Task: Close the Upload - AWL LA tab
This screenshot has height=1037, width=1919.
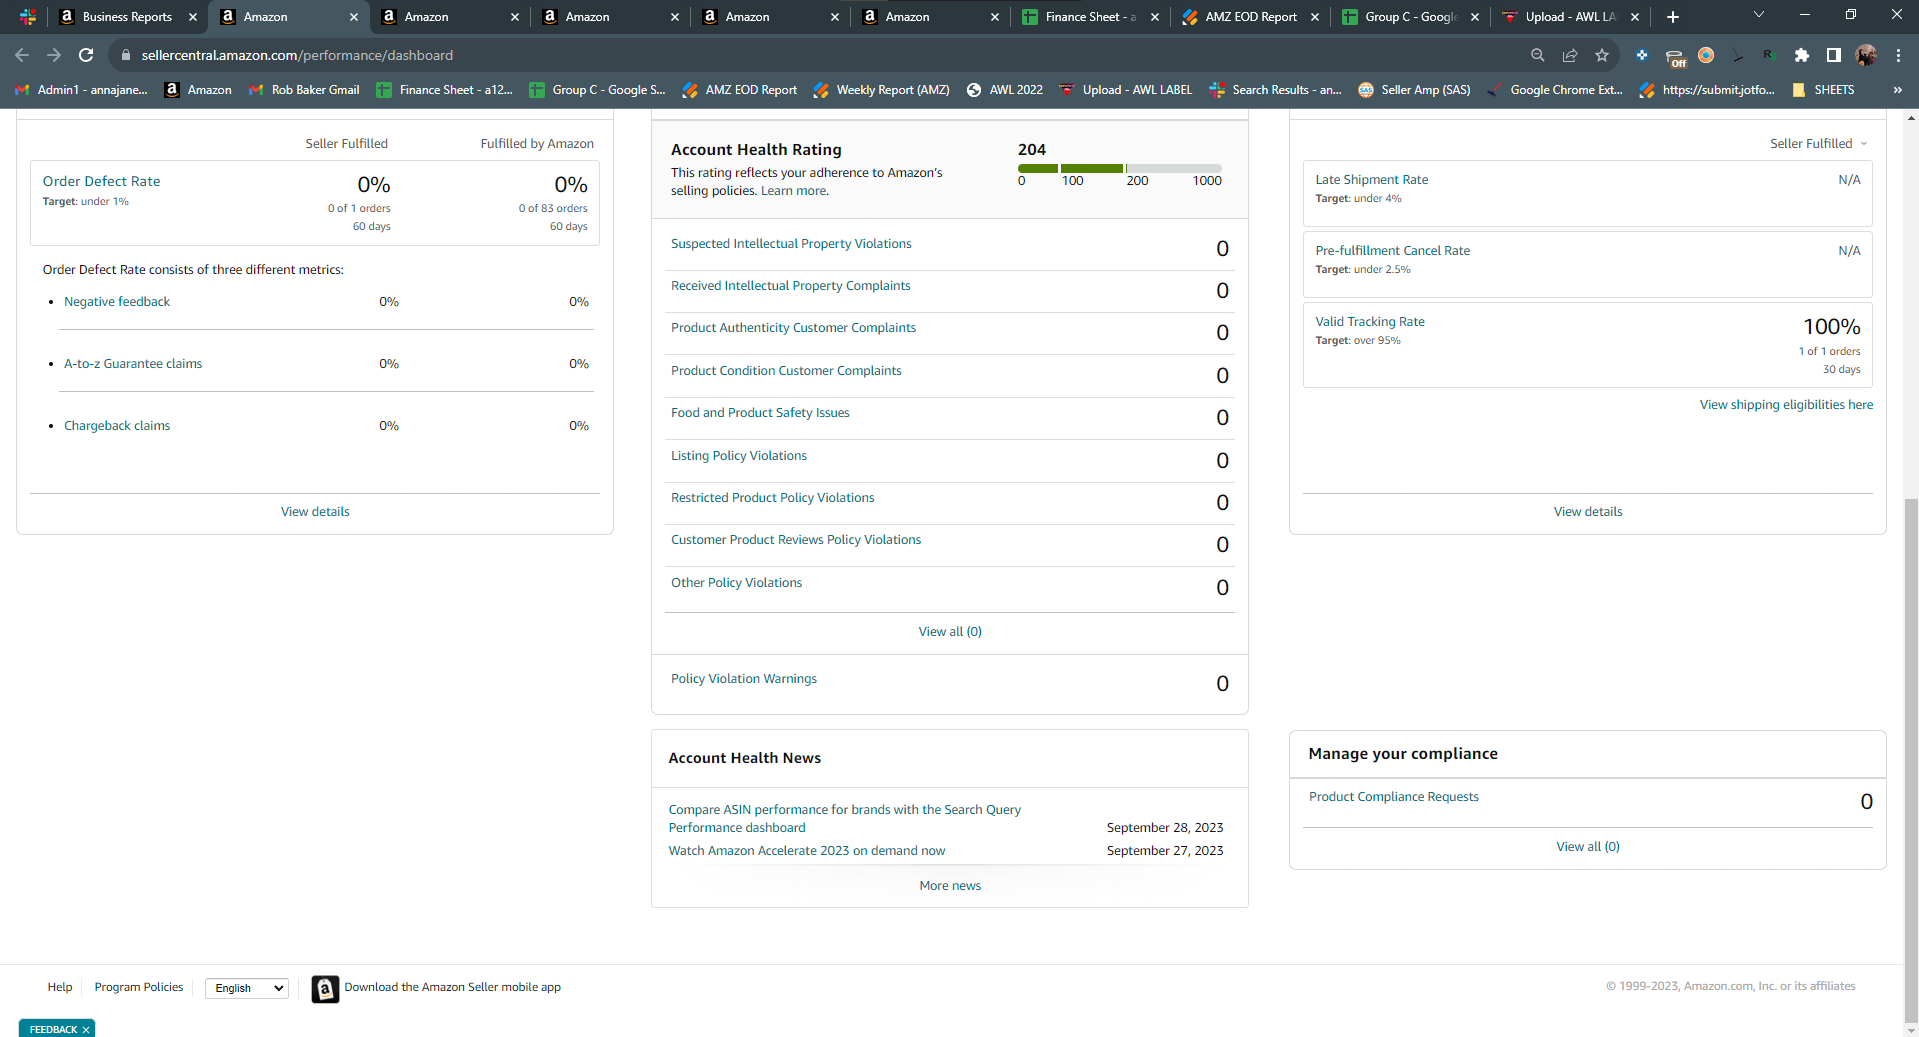Action: [1635, 17]
